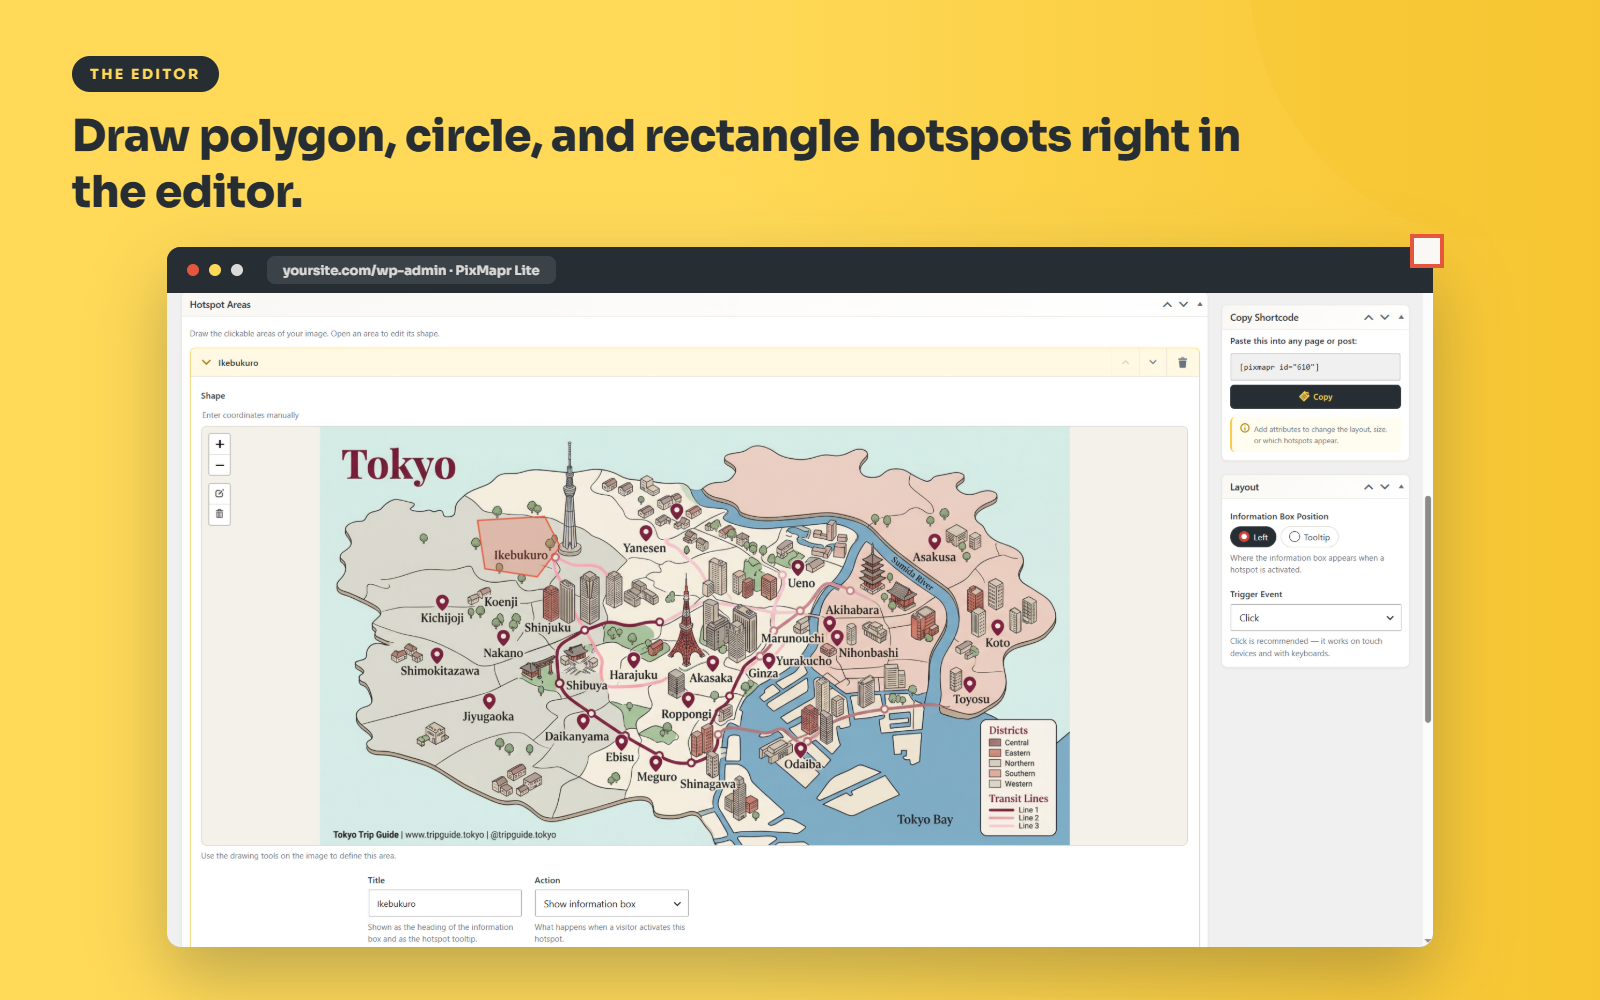This screenshot has height=1000, width=1600.
Task: Copy the shortcode with Copy button
Action: click(1315, 397)
